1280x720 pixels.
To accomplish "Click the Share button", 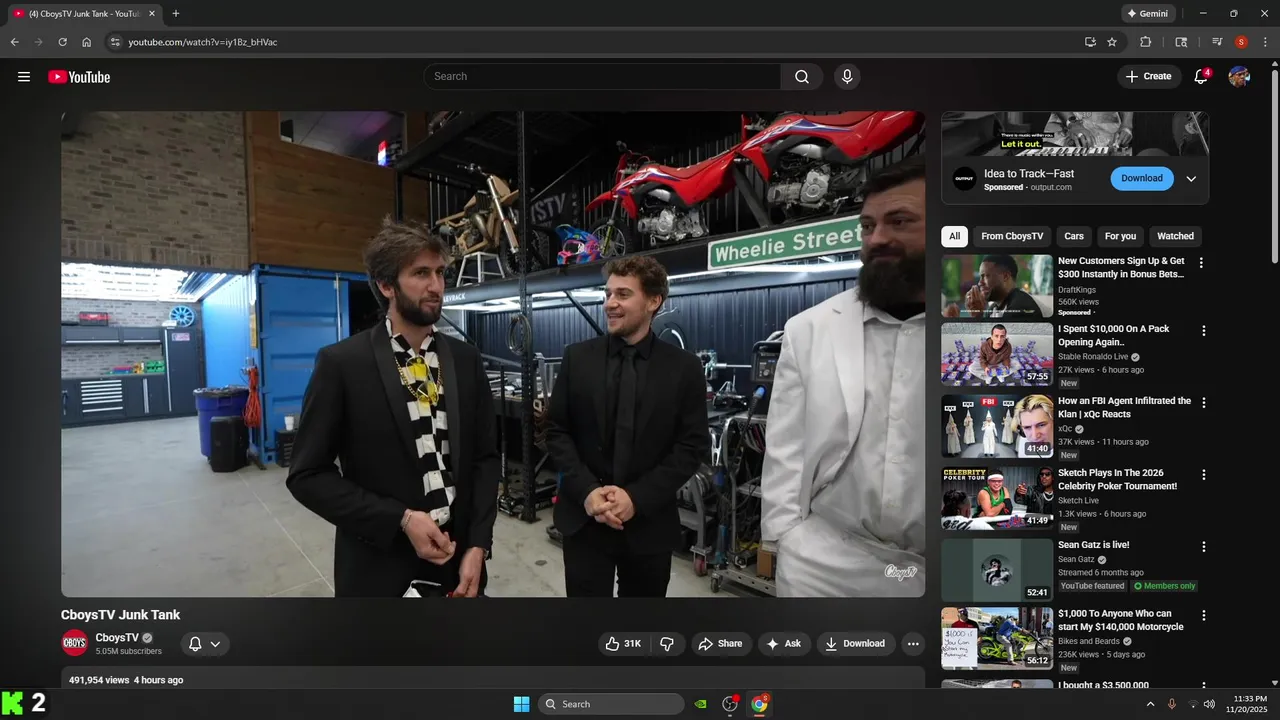I will 720,644.
